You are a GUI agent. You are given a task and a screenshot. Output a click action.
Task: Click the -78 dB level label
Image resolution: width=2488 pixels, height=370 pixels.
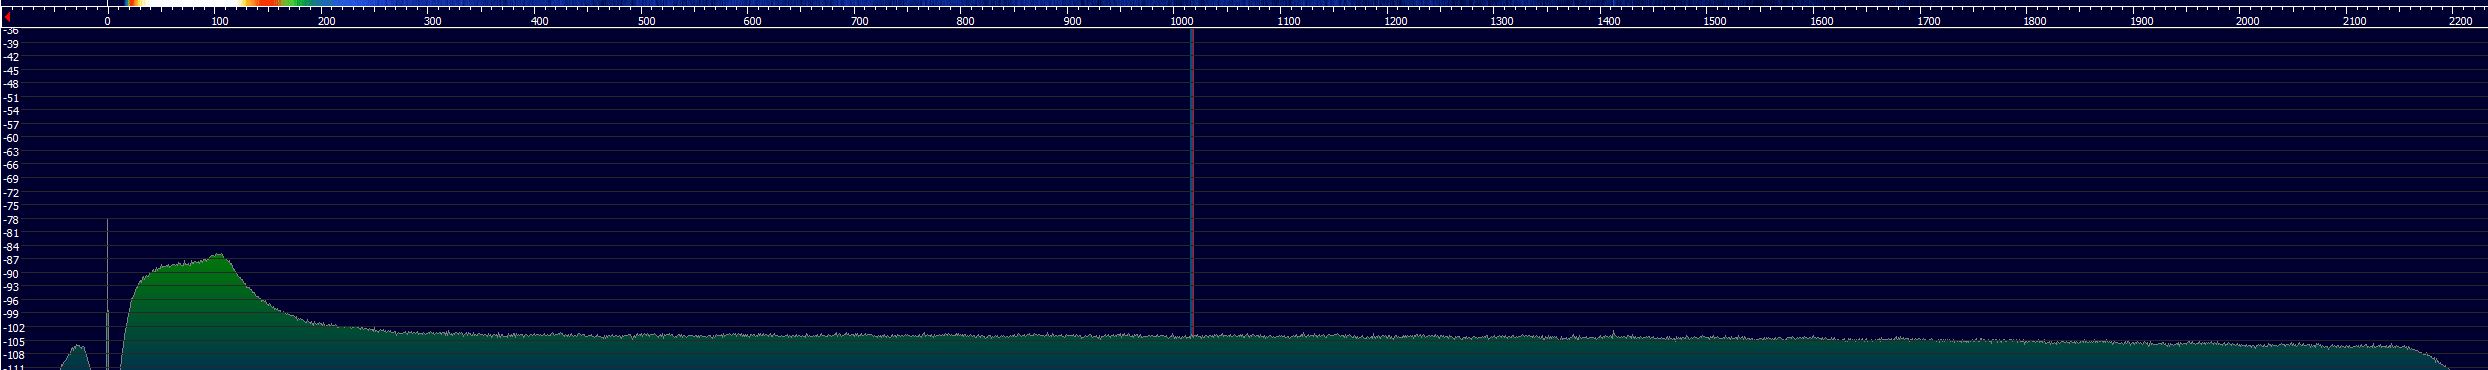tap(11, 220)
